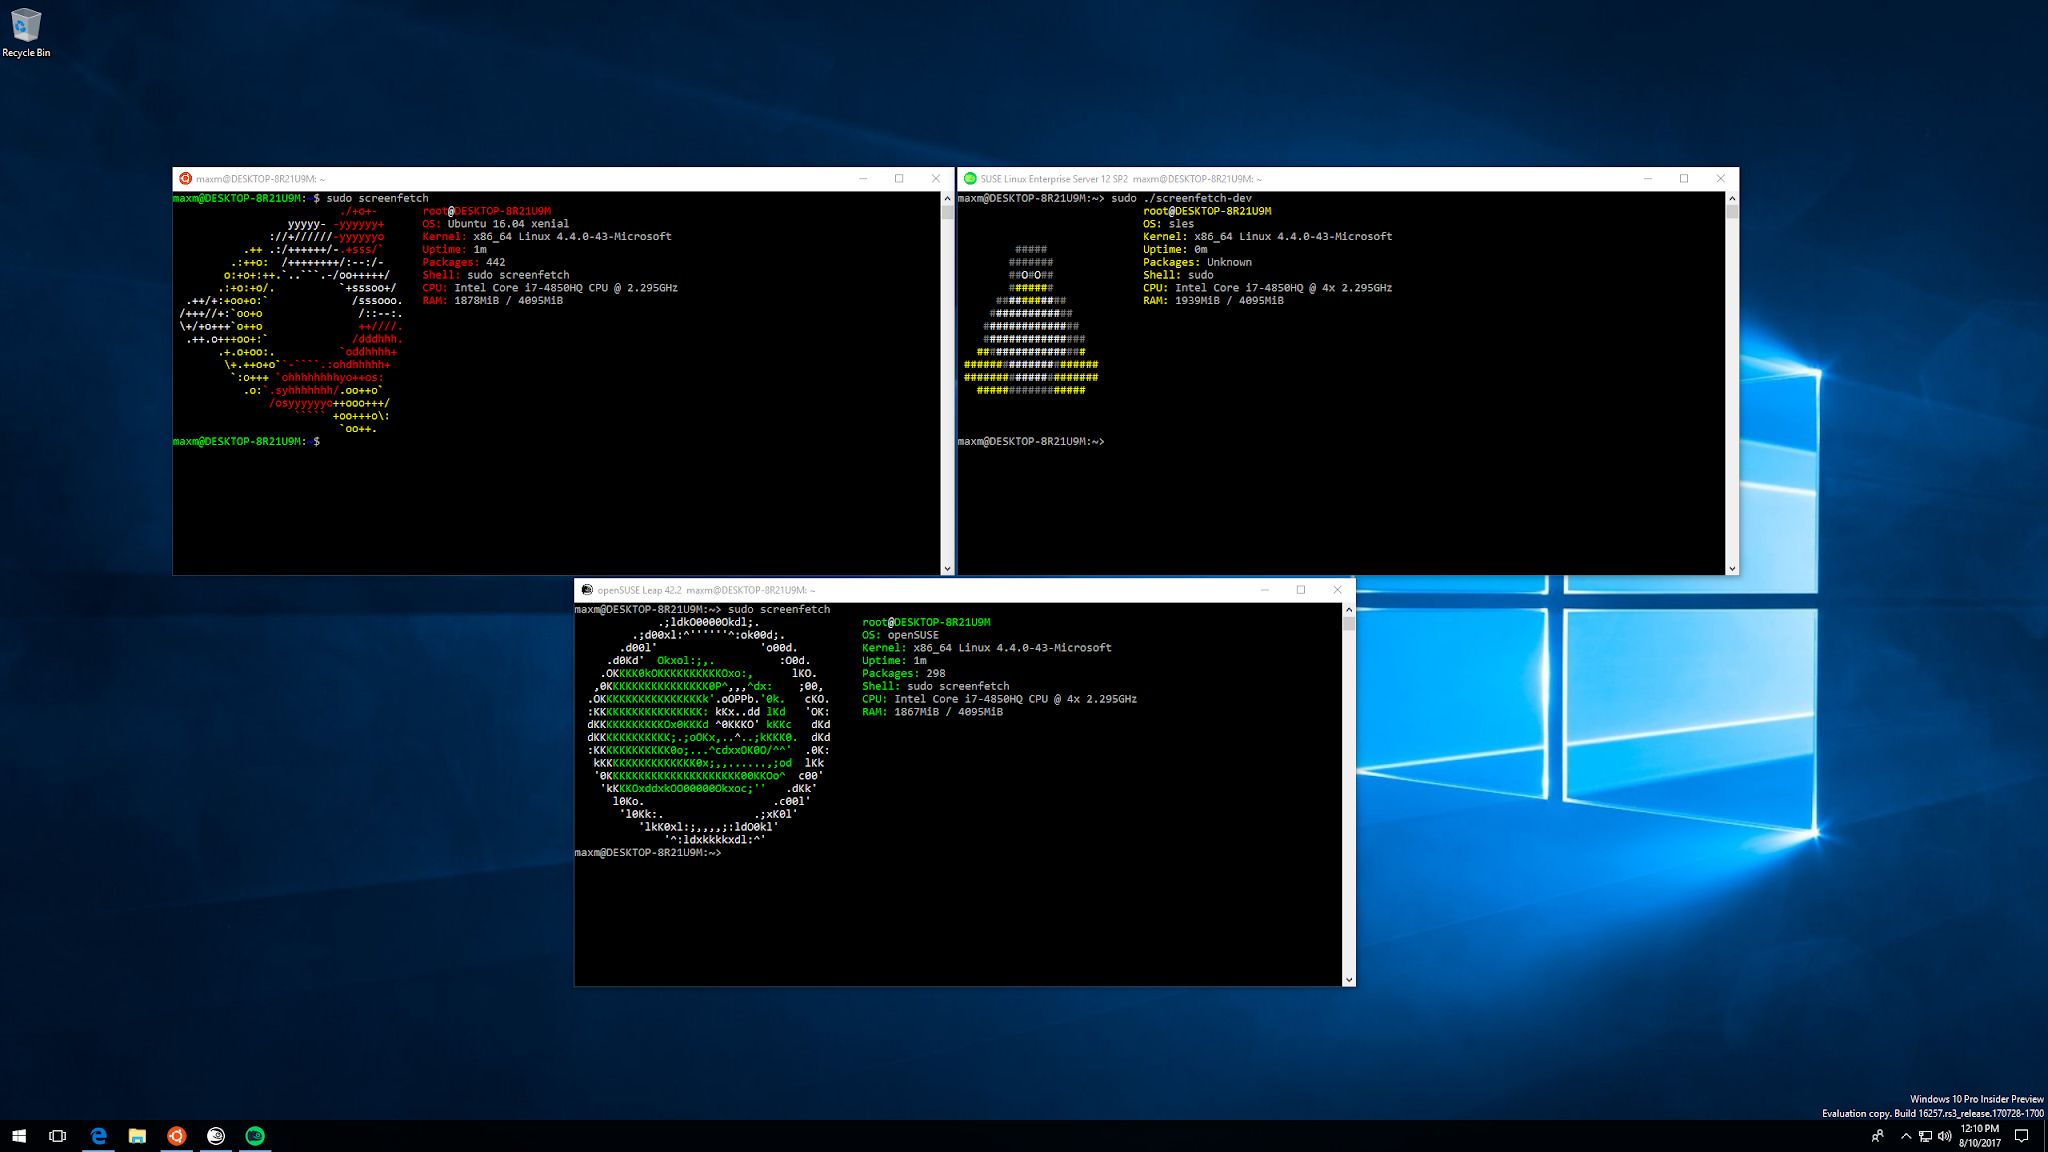The width and height of the screenshot is (2048, 1152).
Task: Open Task View
Action: pyautogui.click(x=57, y=1136)
